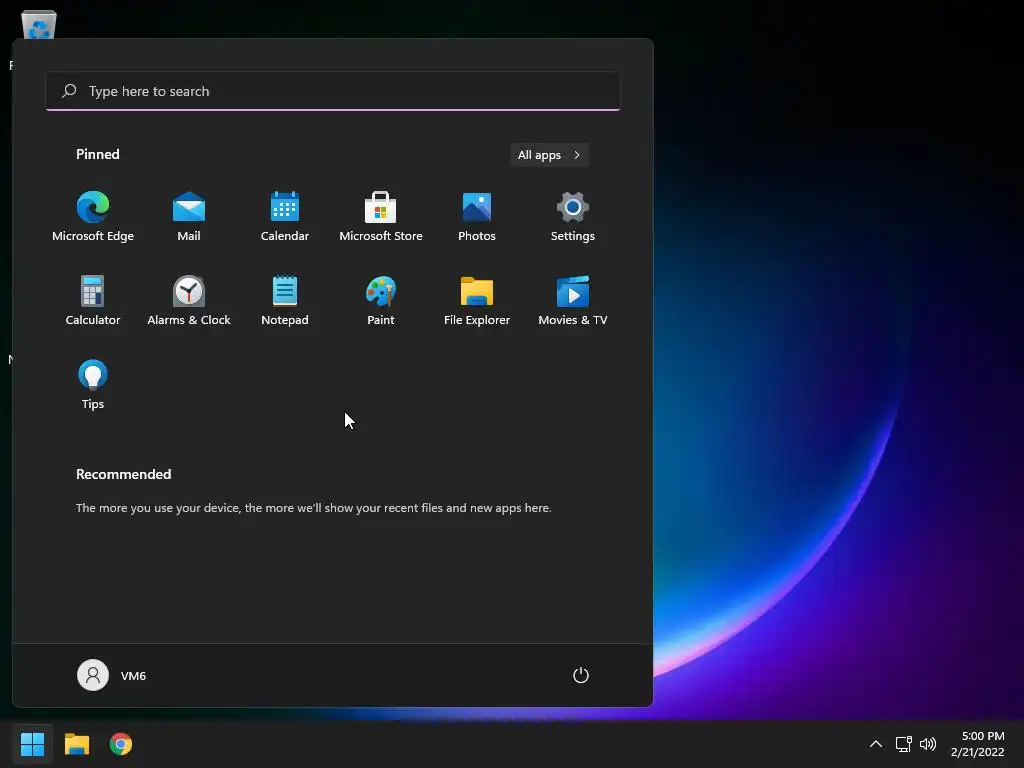The height and width of the screenshot is (768, 1024).
Task: Select the Recycle Bin desktop icon
Action: click(x=39, y=25)
